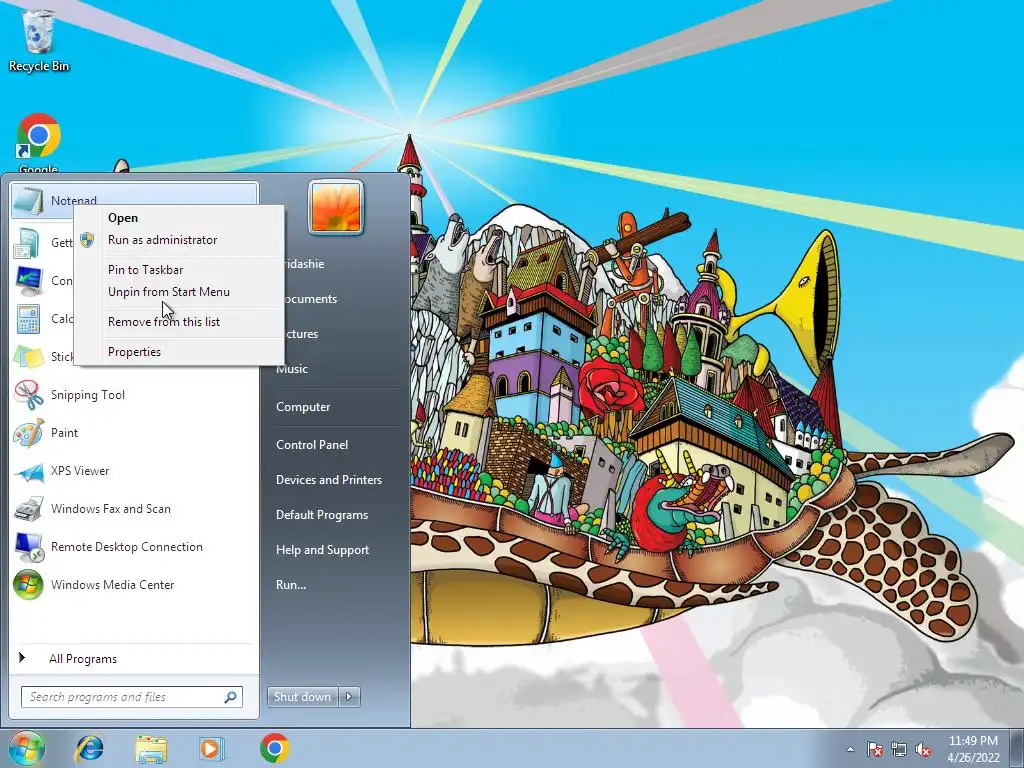
Task: Click the muted volume tray icon
Action: click(923, 749)
